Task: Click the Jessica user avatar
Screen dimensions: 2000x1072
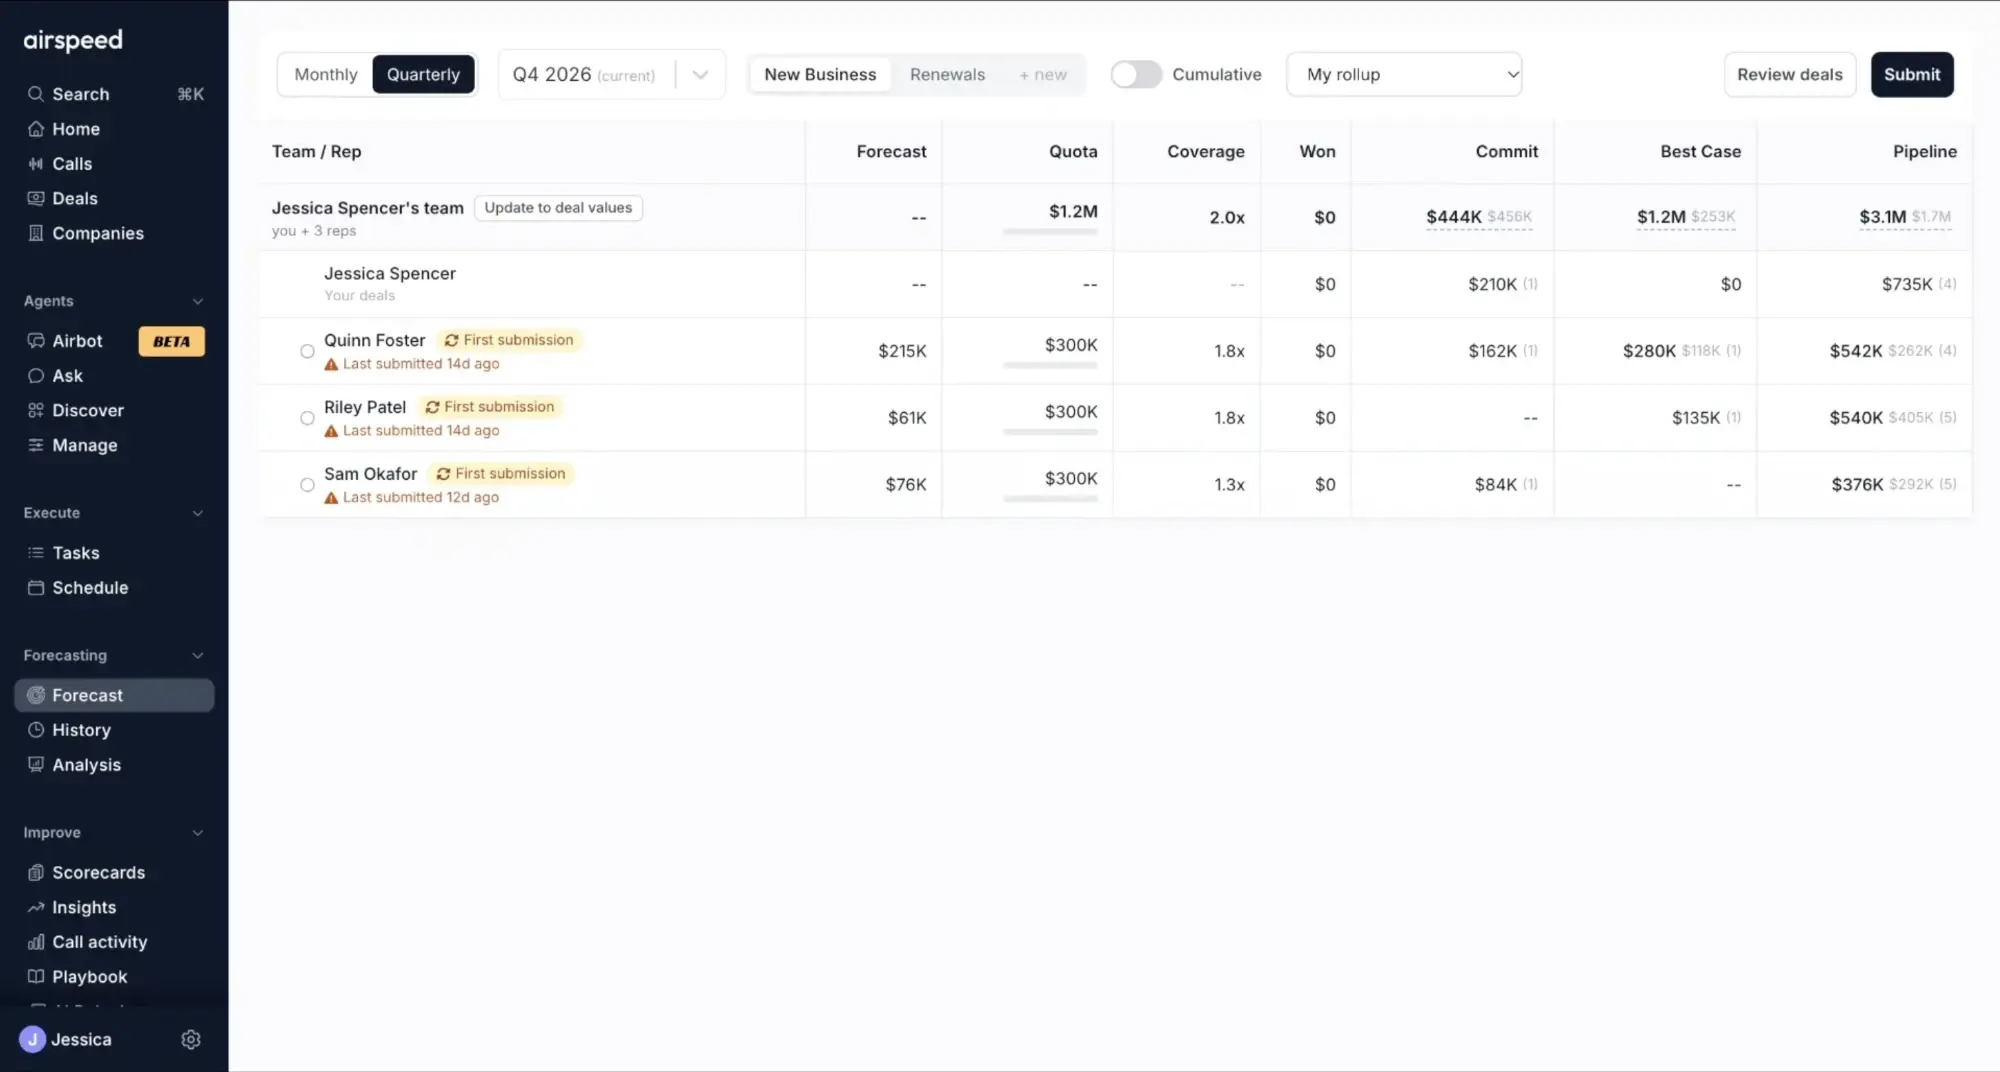Action: [32, 1040]
